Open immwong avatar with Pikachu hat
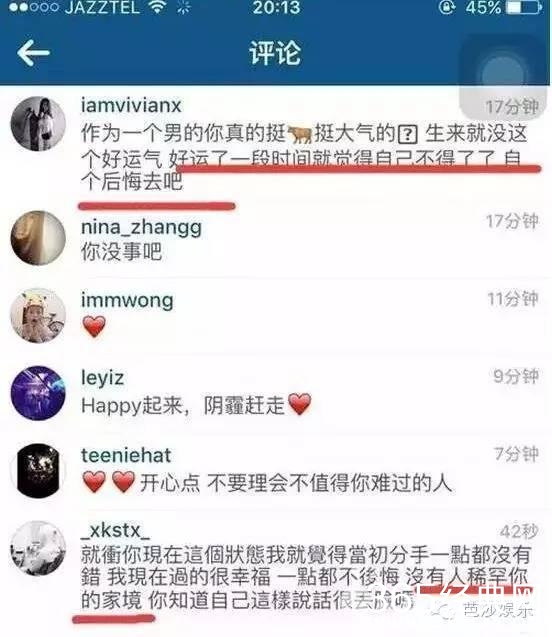The width and height of the screenshot is (552, 637). point(38,316)
